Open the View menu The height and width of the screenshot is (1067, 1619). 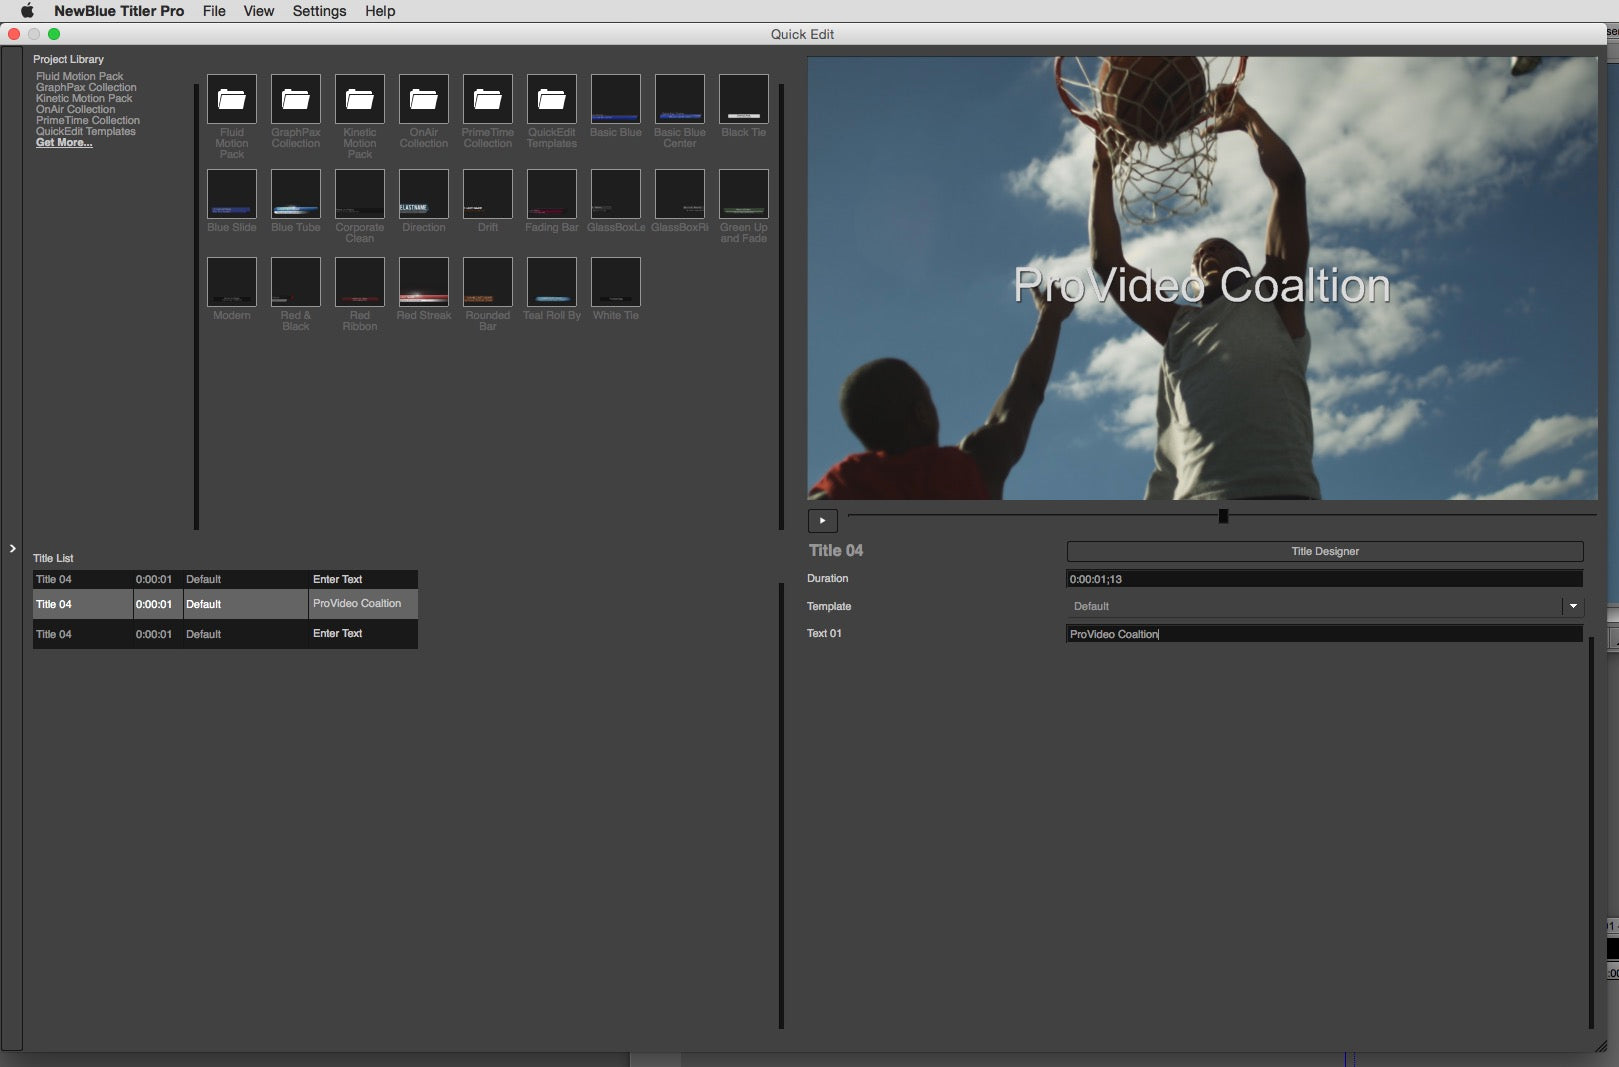coord(258,11)
